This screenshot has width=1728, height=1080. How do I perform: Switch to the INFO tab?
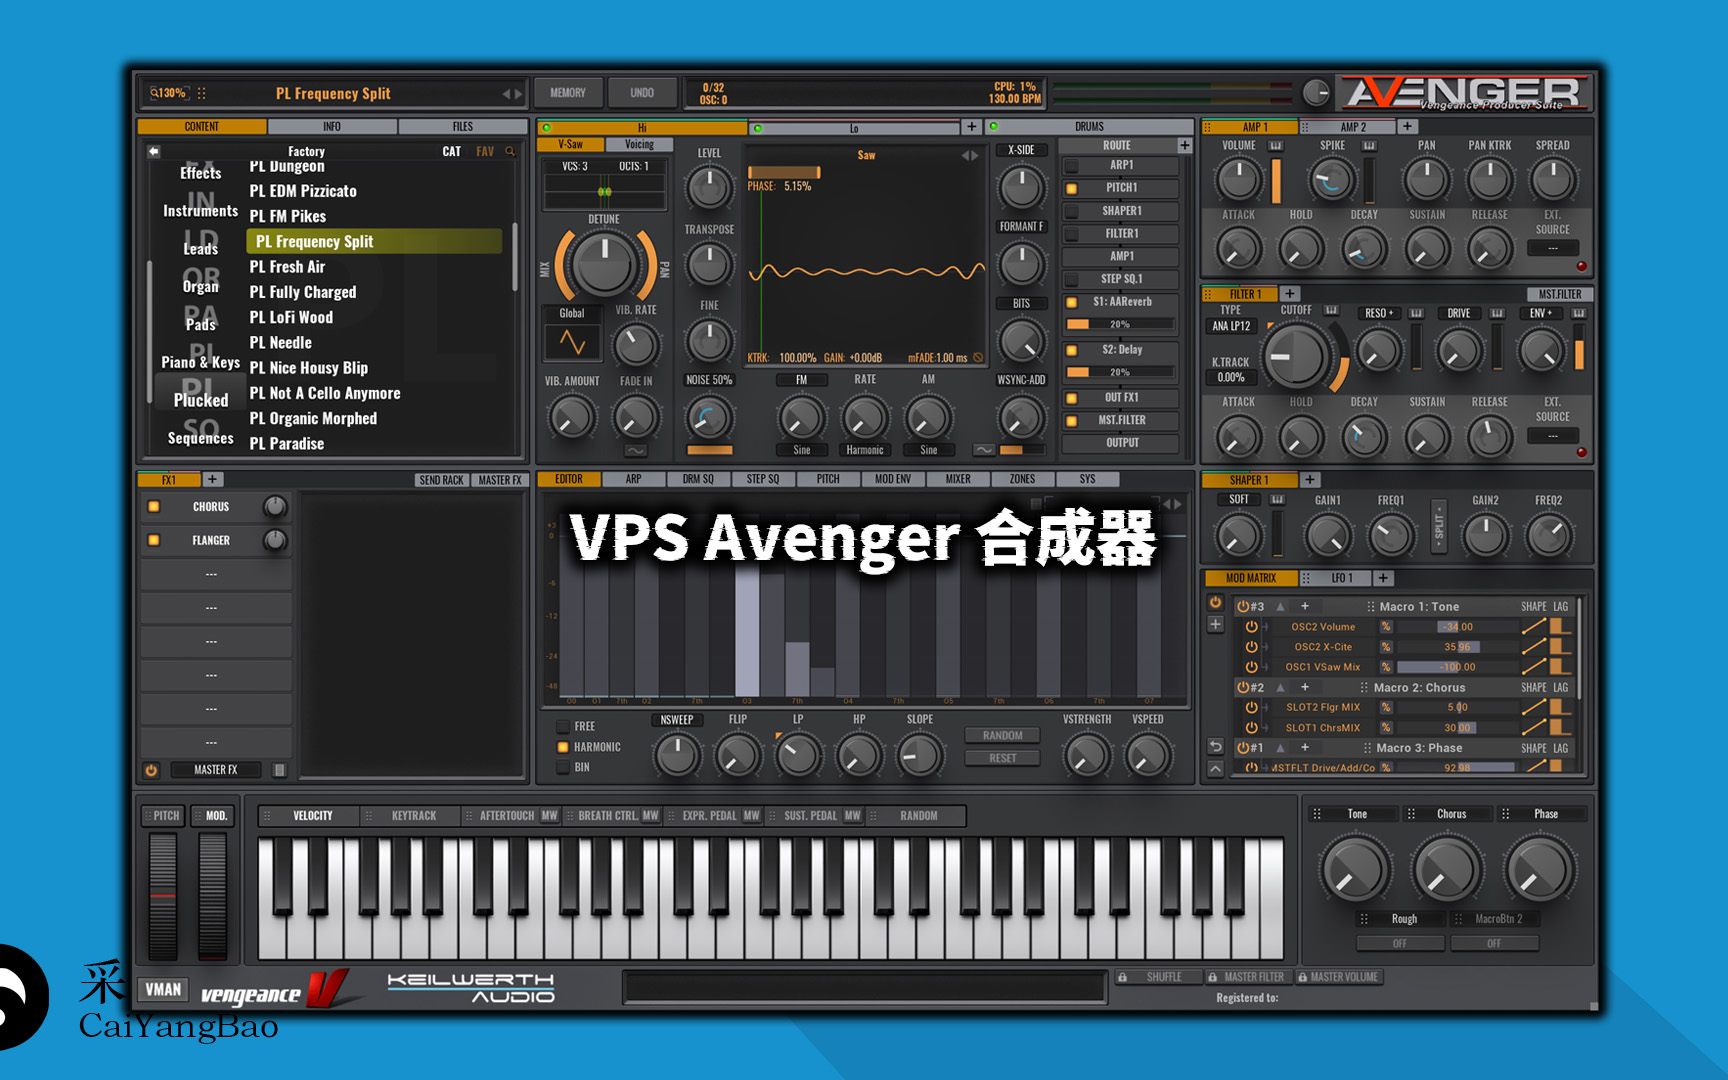click(x=332, y=127)
